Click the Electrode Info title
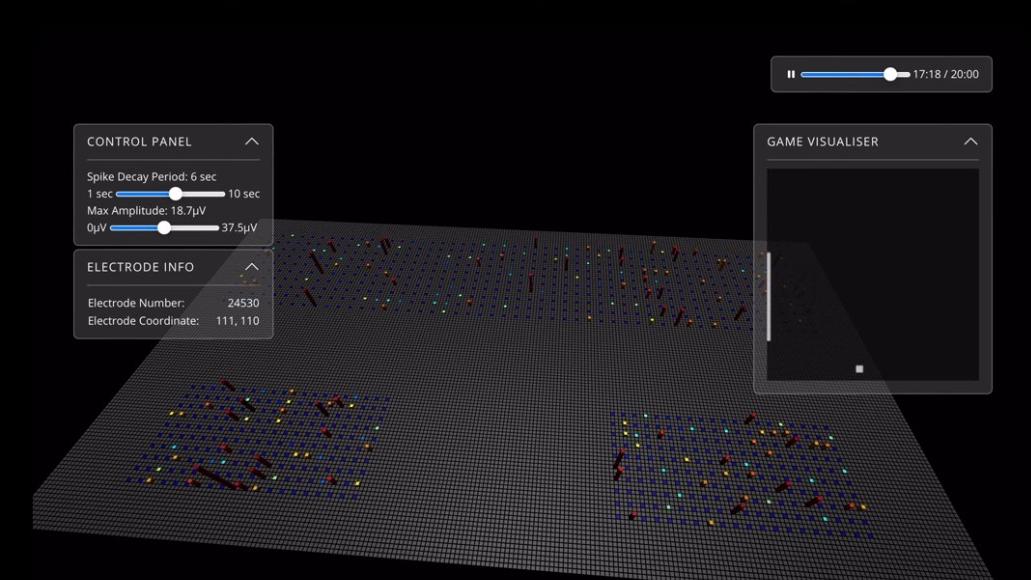 [x=140, y=267]
